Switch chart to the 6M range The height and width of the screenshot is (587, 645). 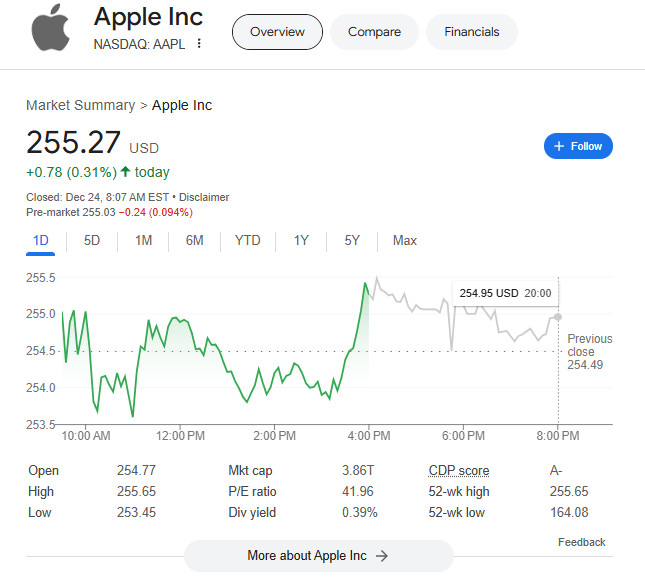(194, 240)
